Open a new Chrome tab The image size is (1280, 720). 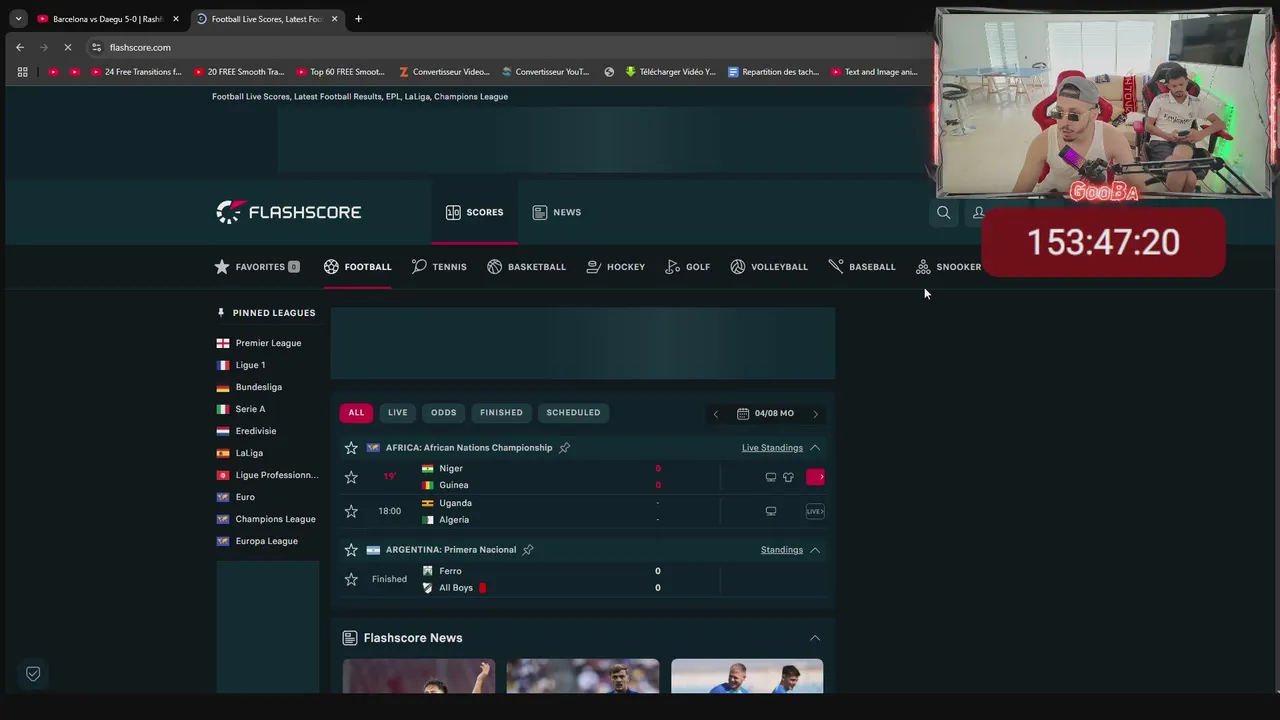click(358, 19)
